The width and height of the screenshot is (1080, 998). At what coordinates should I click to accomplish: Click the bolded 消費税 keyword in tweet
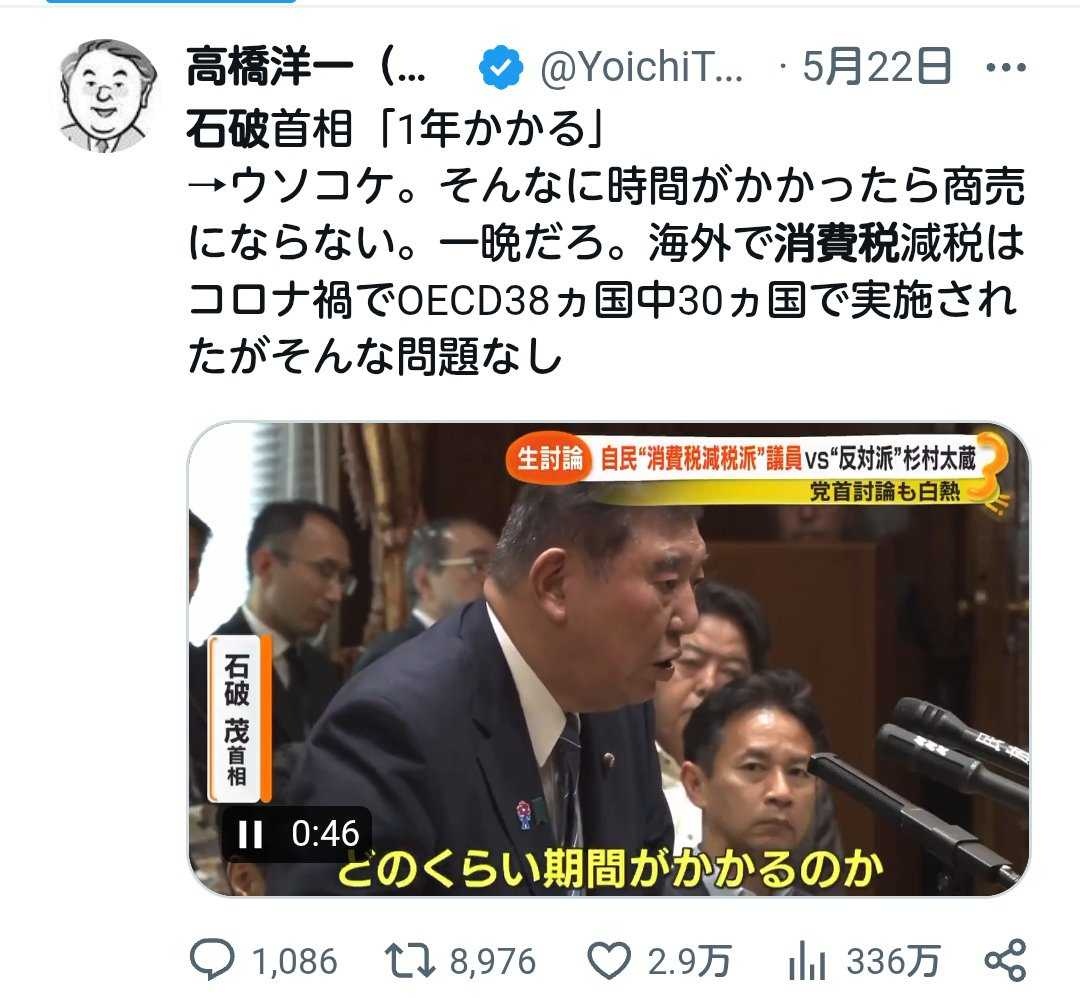[837, 243]
